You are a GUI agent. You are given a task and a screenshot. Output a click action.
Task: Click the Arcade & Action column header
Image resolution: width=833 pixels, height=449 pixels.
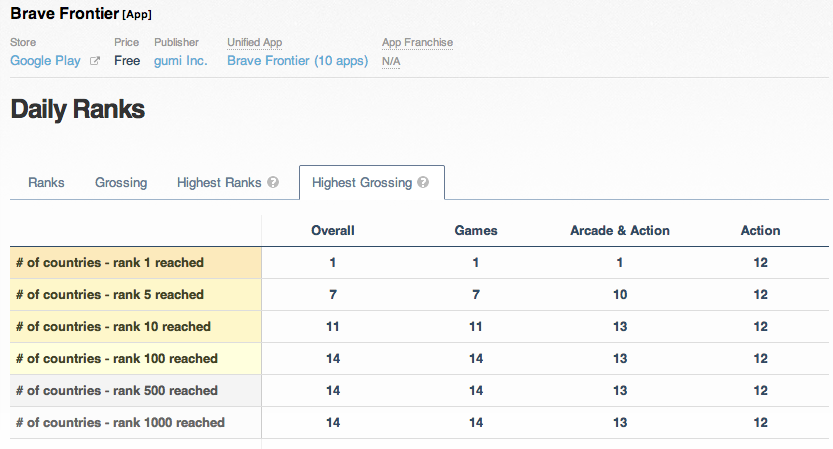point(620,231)
